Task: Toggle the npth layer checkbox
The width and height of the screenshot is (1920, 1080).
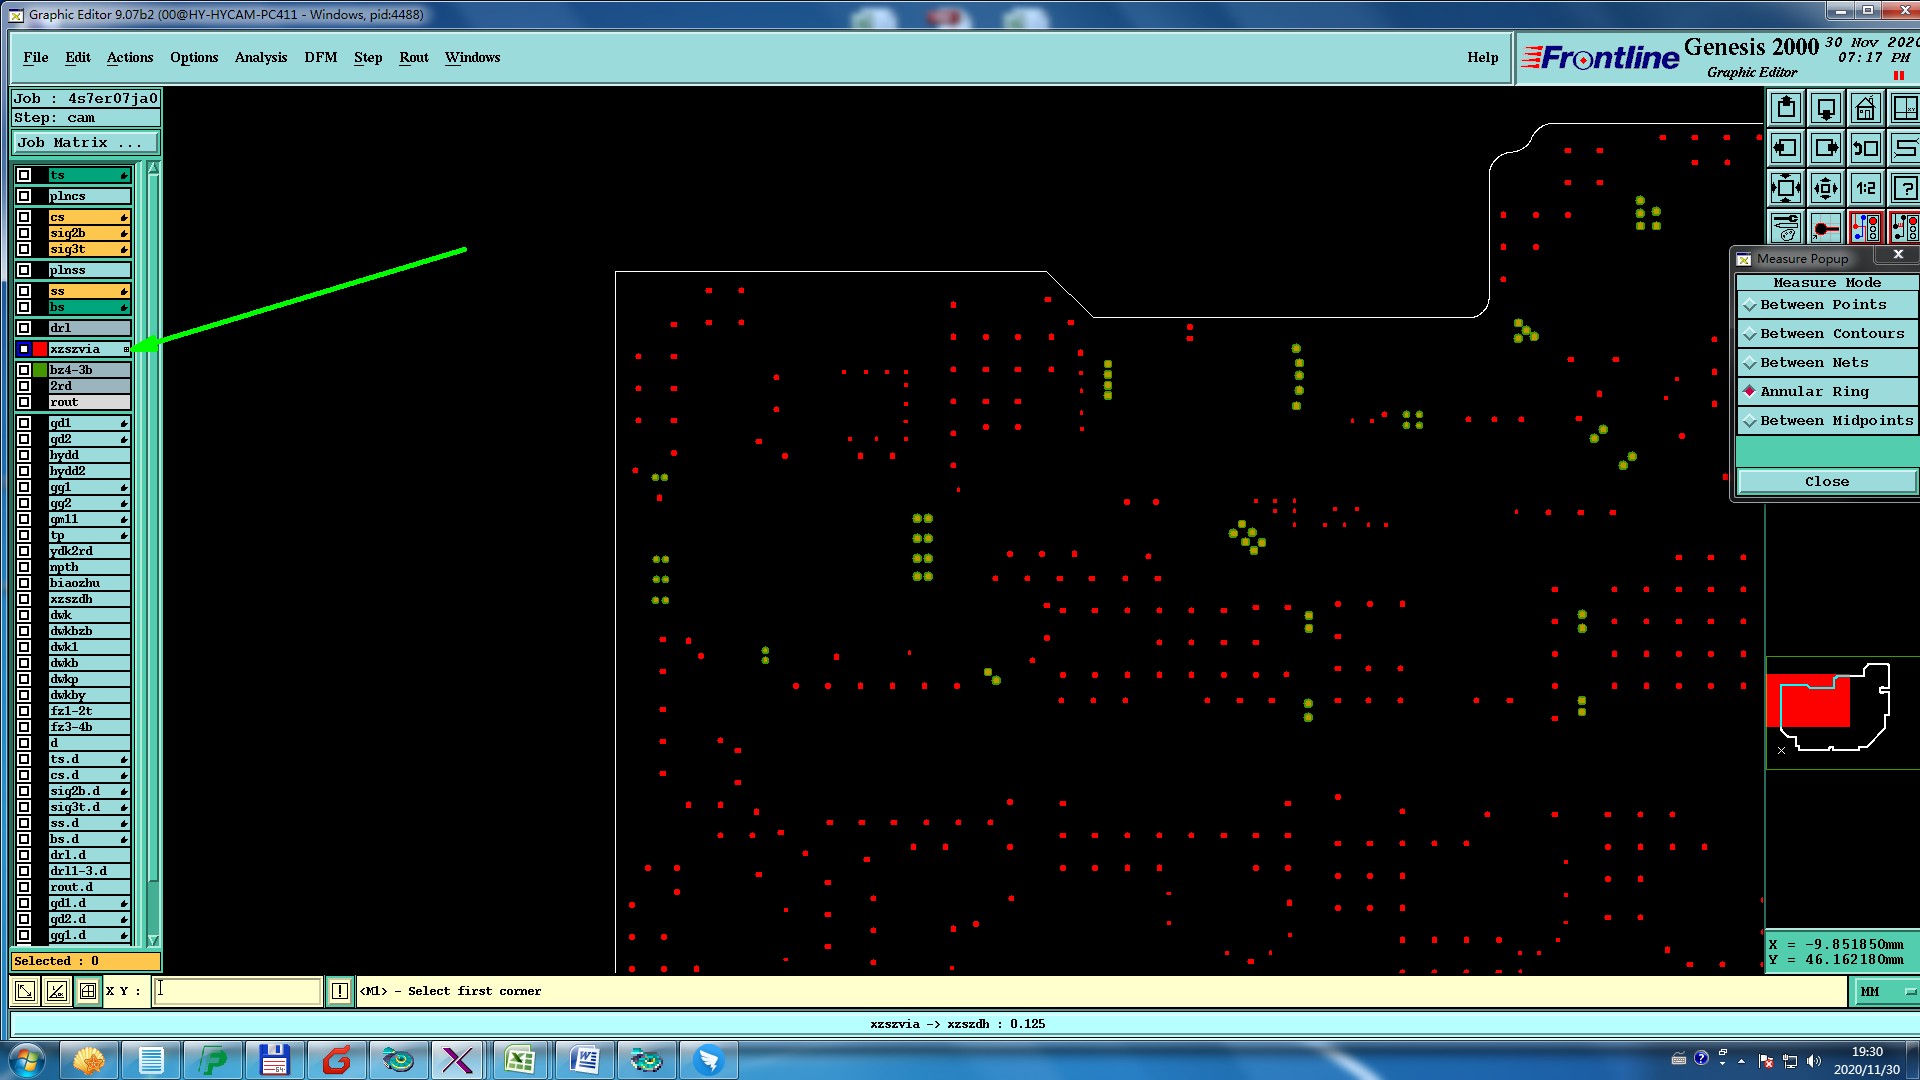Action: [24, 567]
